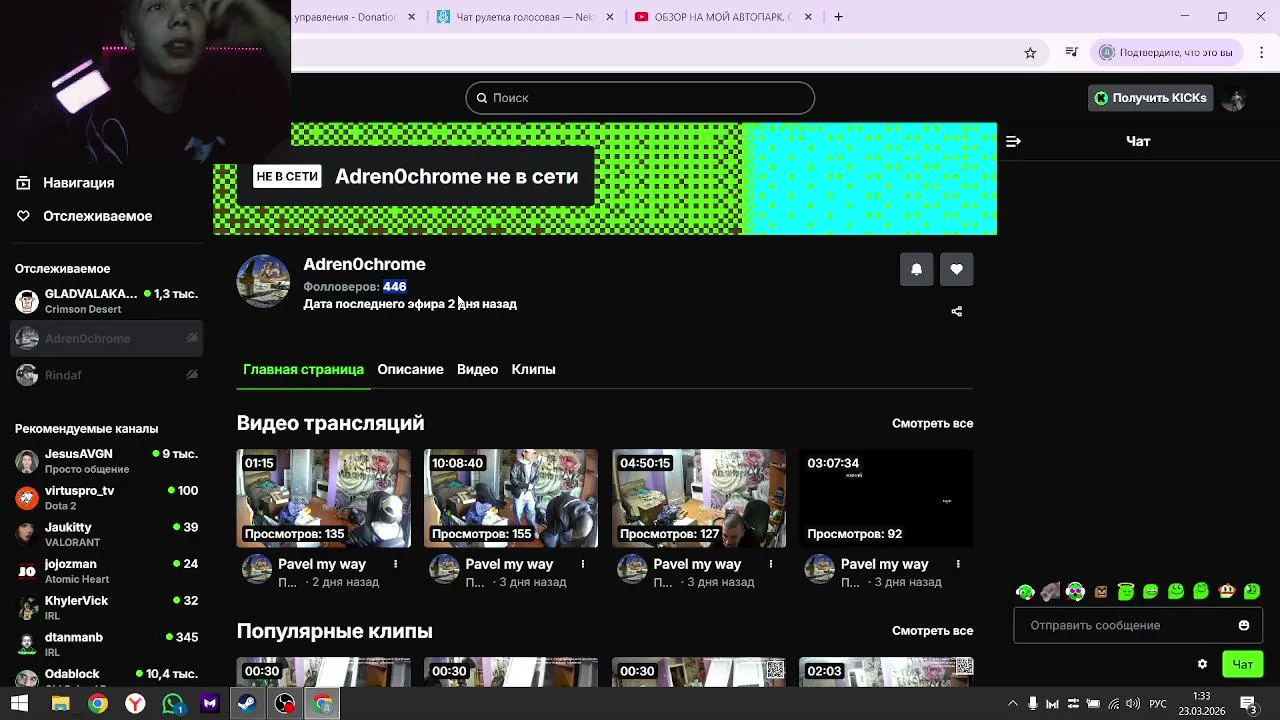Click the search input field
1280x720 pixels.
pyautogui.click(x=640, y=98)
